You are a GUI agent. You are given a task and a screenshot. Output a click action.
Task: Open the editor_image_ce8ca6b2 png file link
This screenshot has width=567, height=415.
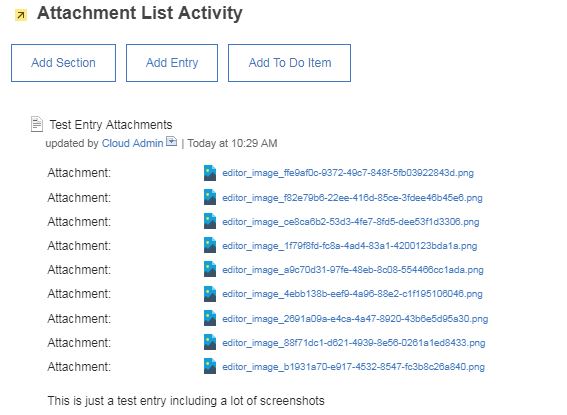pyautogui.click(x=351, y=221)
